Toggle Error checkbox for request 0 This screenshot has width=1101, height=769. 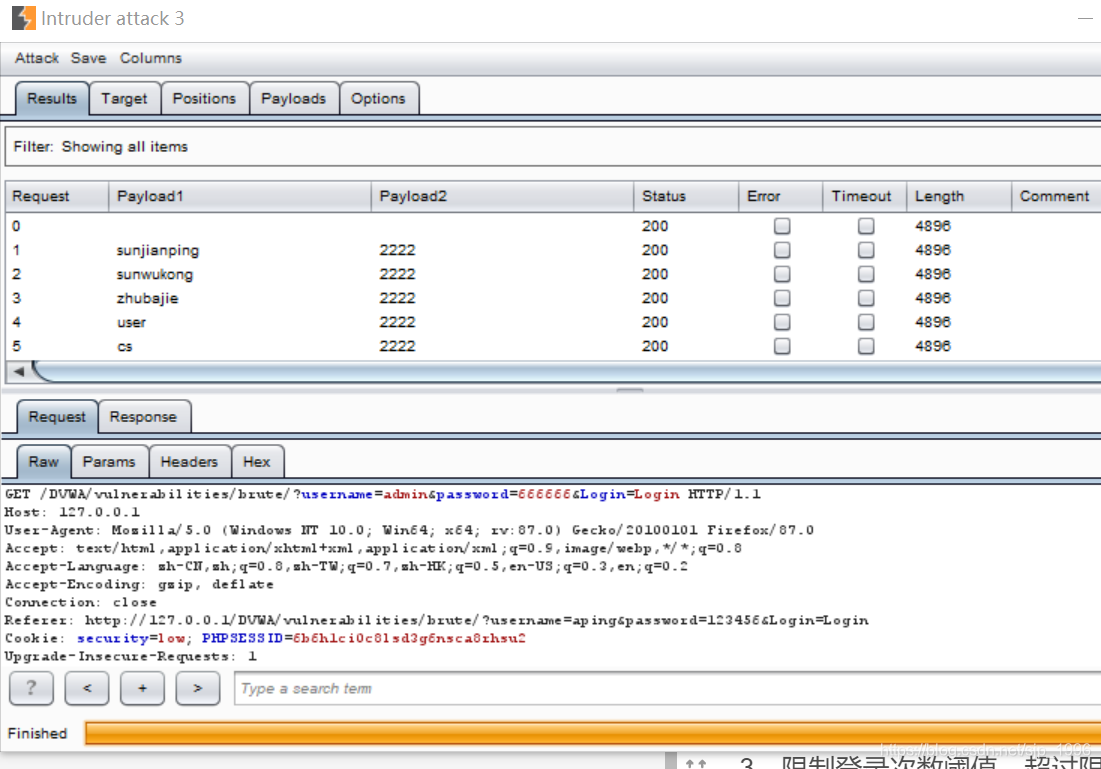tap(782, 226)
